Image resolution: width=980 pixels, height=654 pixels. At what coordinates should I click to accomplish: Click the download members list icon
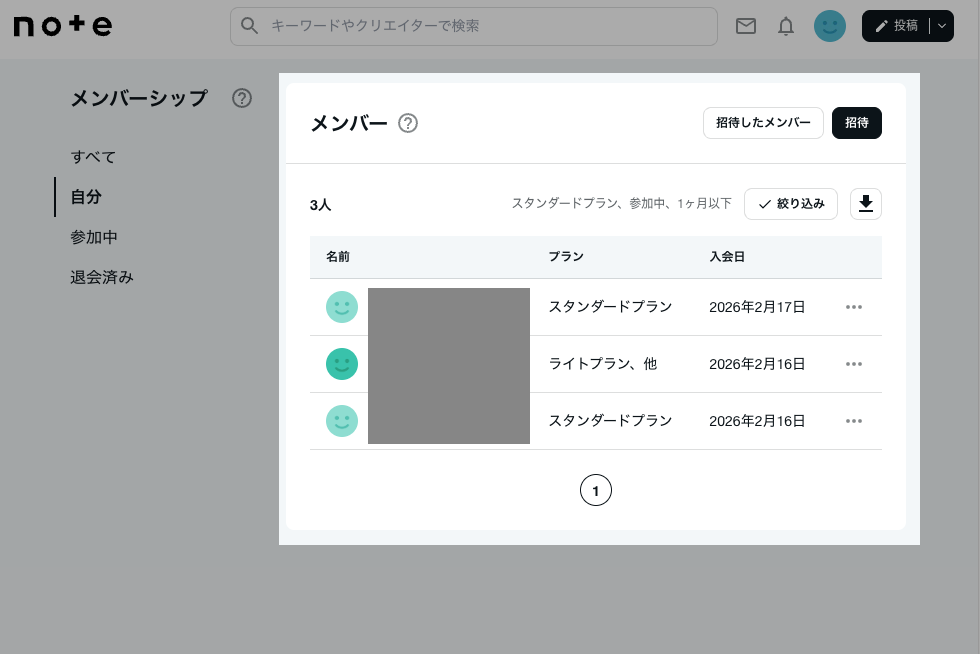[865, 204]
